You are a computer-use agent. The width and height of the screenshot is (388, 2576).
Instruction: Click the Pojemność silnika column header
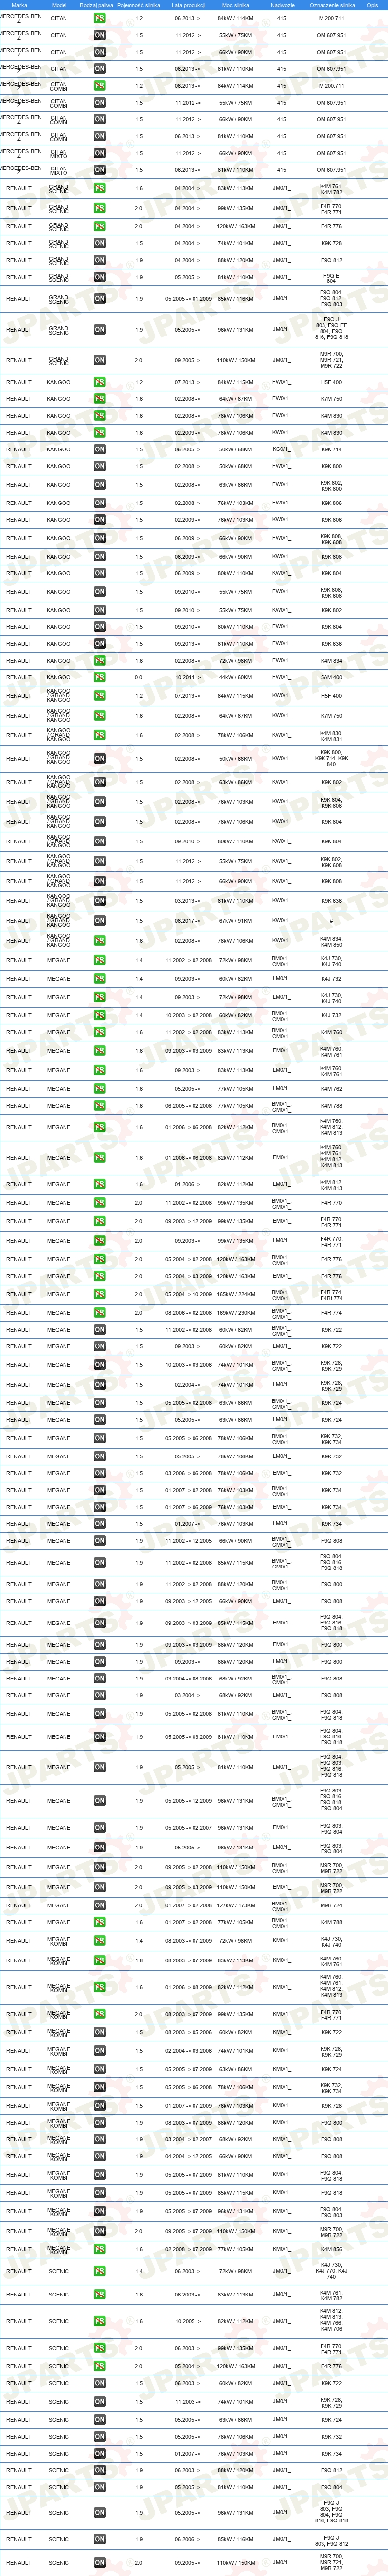(139, 5)
